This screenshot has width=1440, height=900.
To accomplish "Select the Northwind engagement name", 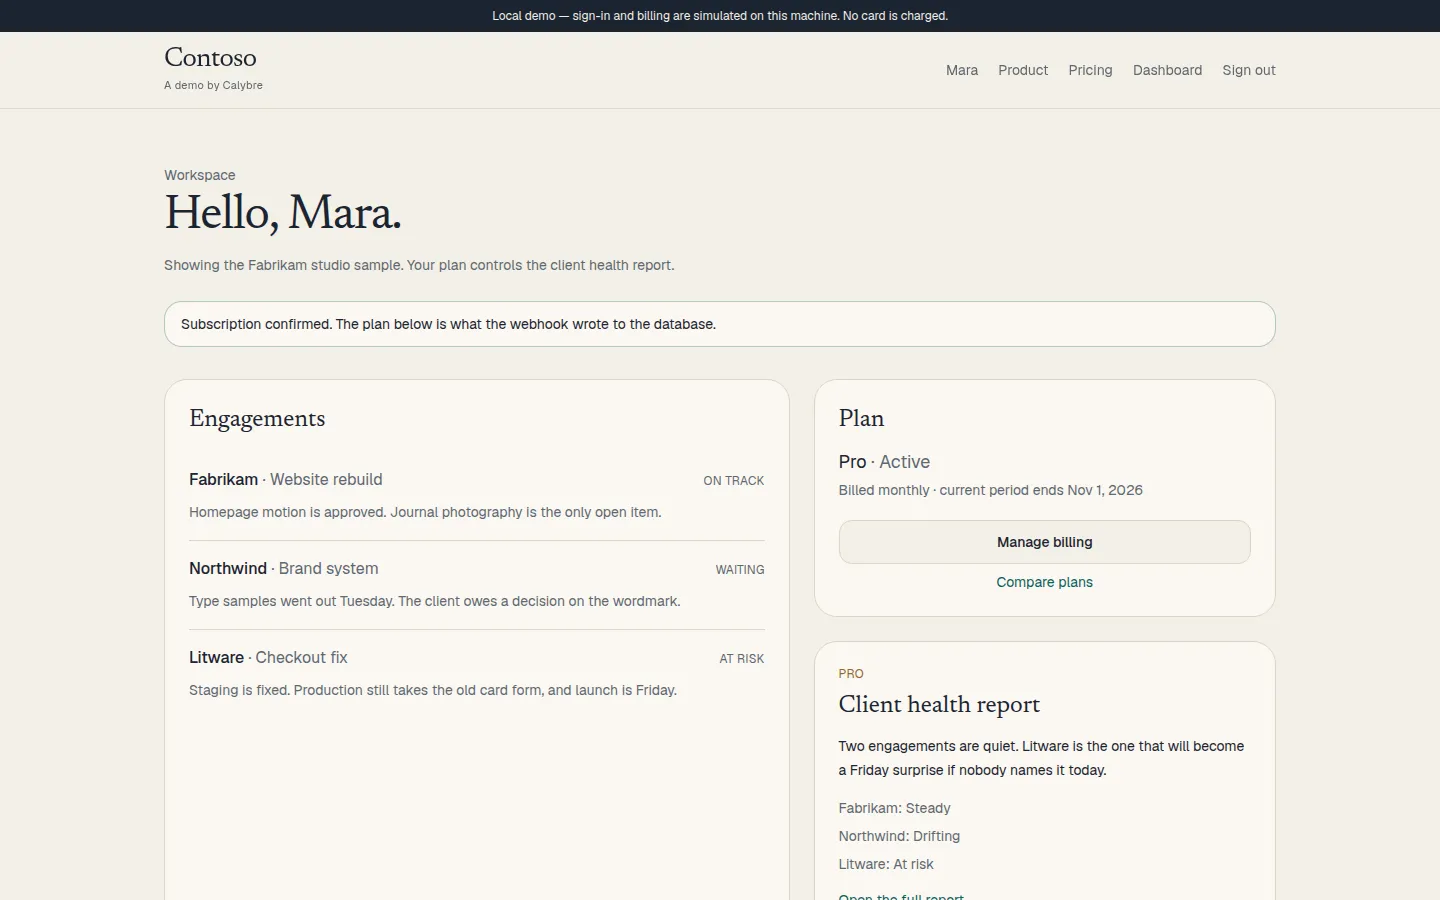I will (x=228, y=568).
